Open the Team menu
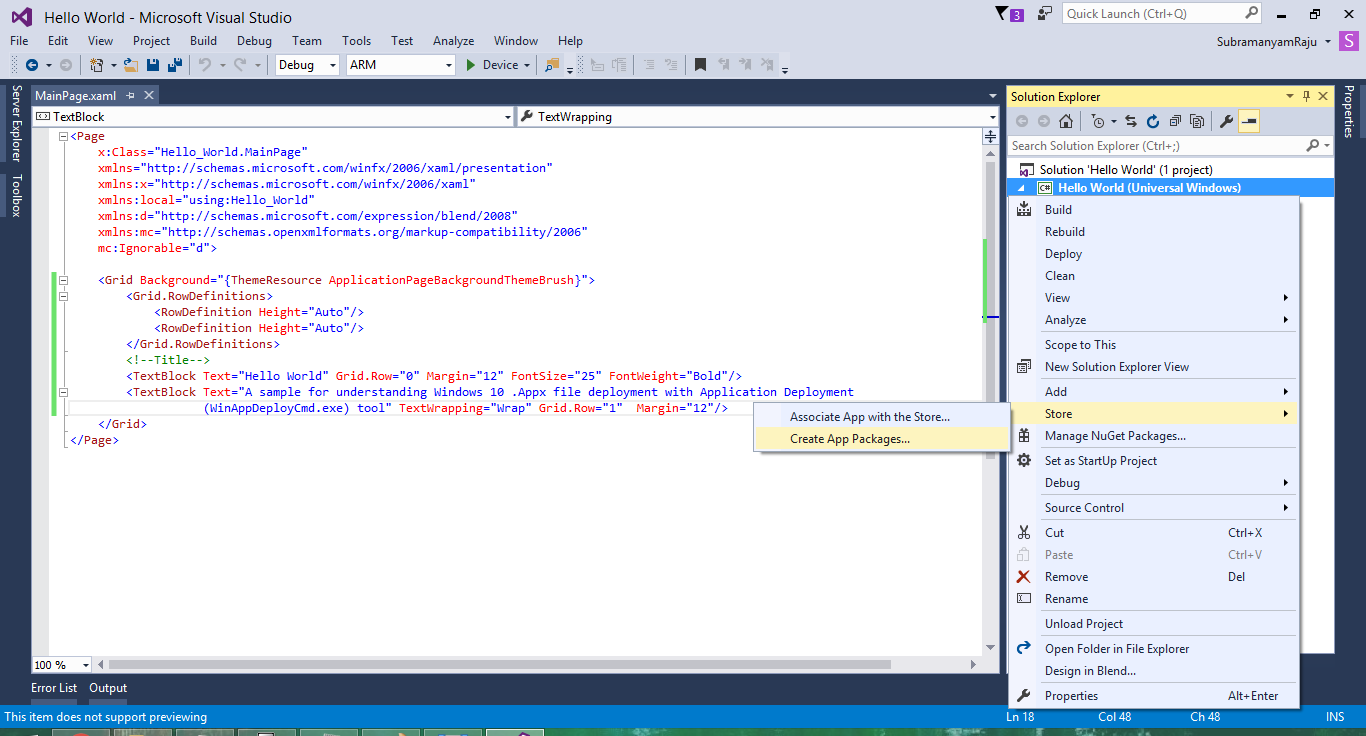The width and height of the screenshot is (1366, 736). point(306,40)
